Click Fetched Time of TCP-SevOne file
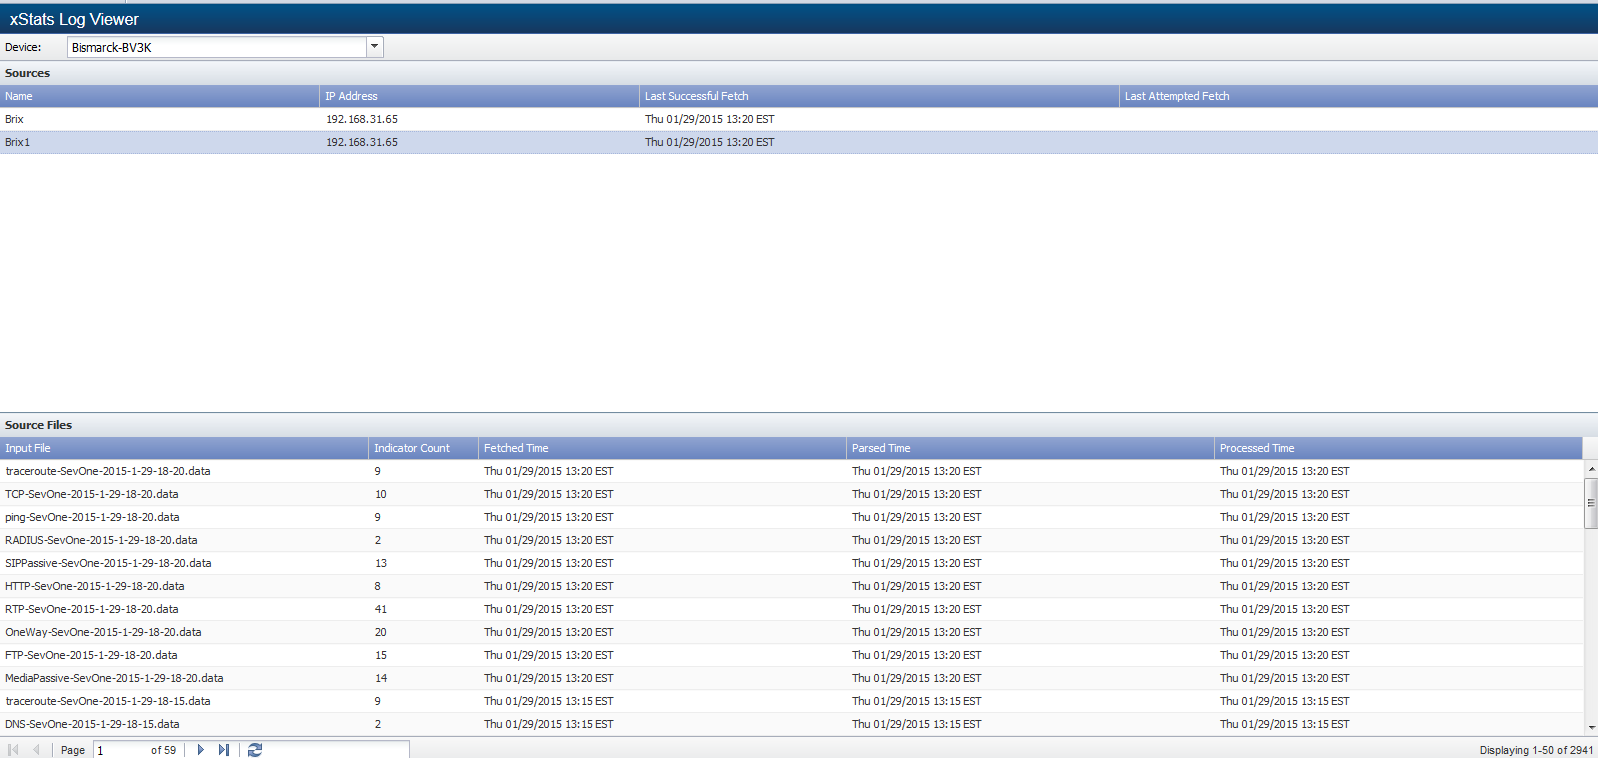This screenshot has height=758, width=1598. (549, 494)
